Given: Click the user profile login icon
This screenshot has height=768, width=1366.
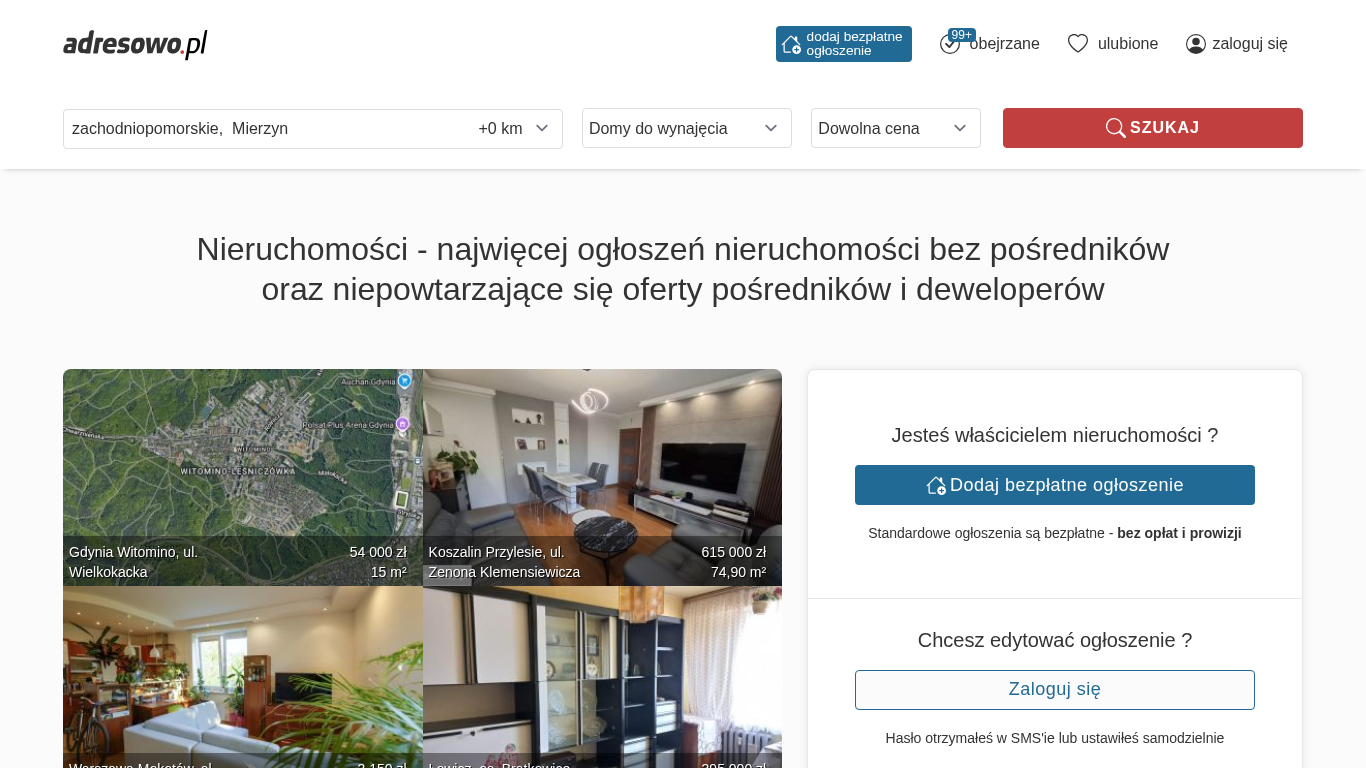Looking at the screenshot, I should point(1196,44).
